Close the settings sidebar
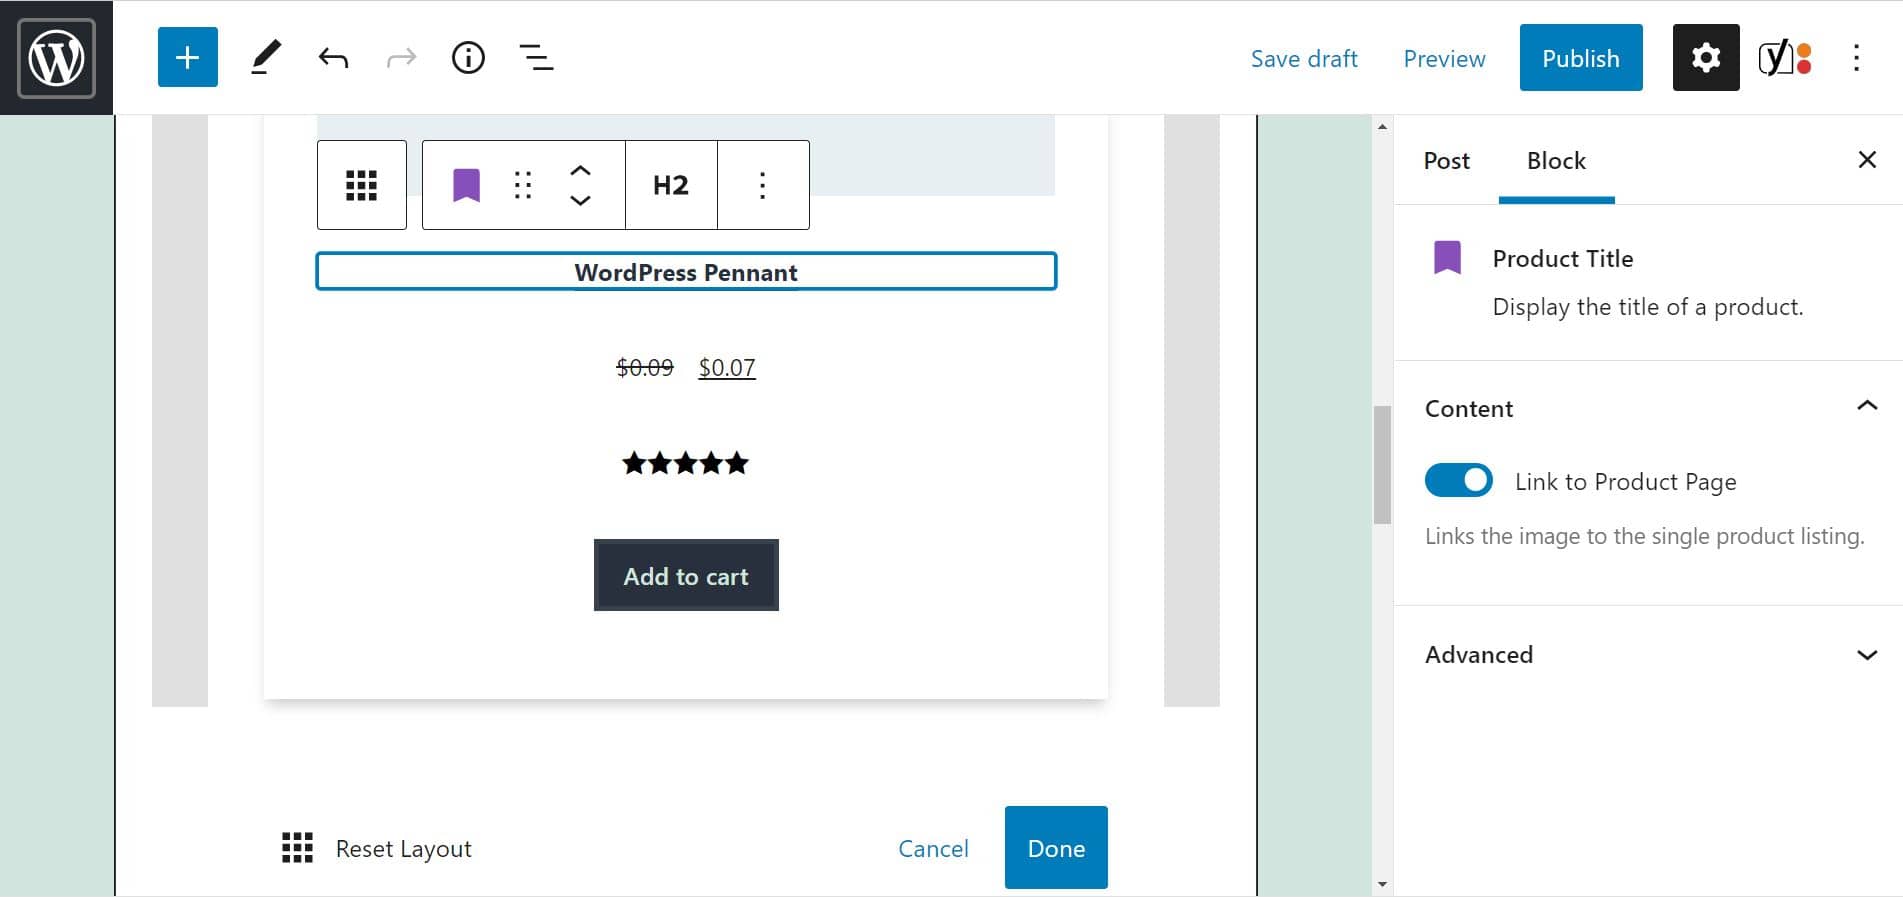 pyautogui.click(x=1867, y=160)
